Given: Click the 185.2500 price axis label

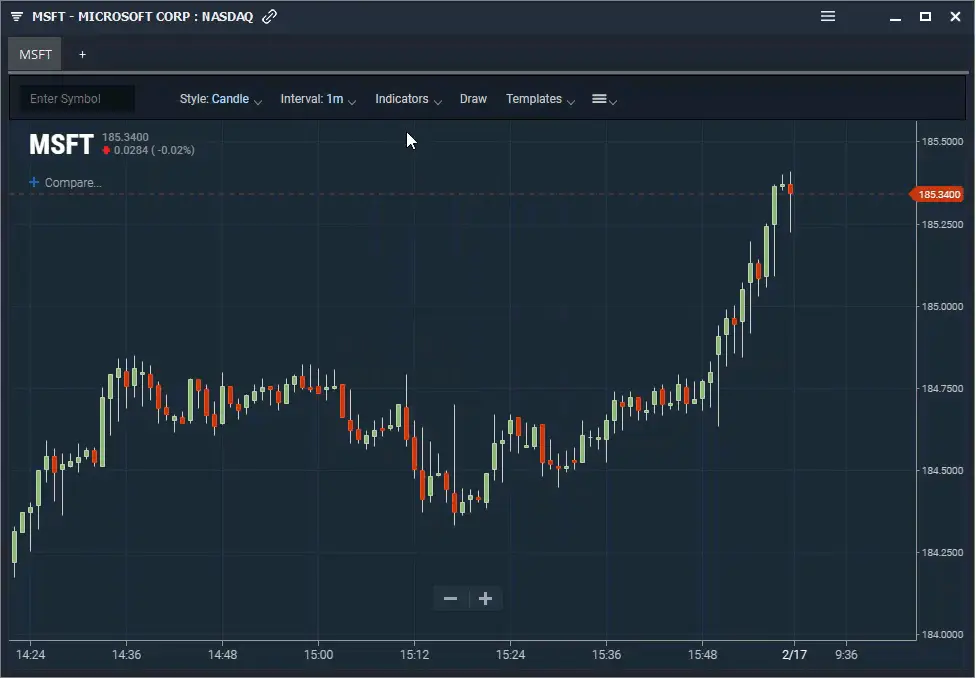Looking at the screenshot, I should click(942, 224).
